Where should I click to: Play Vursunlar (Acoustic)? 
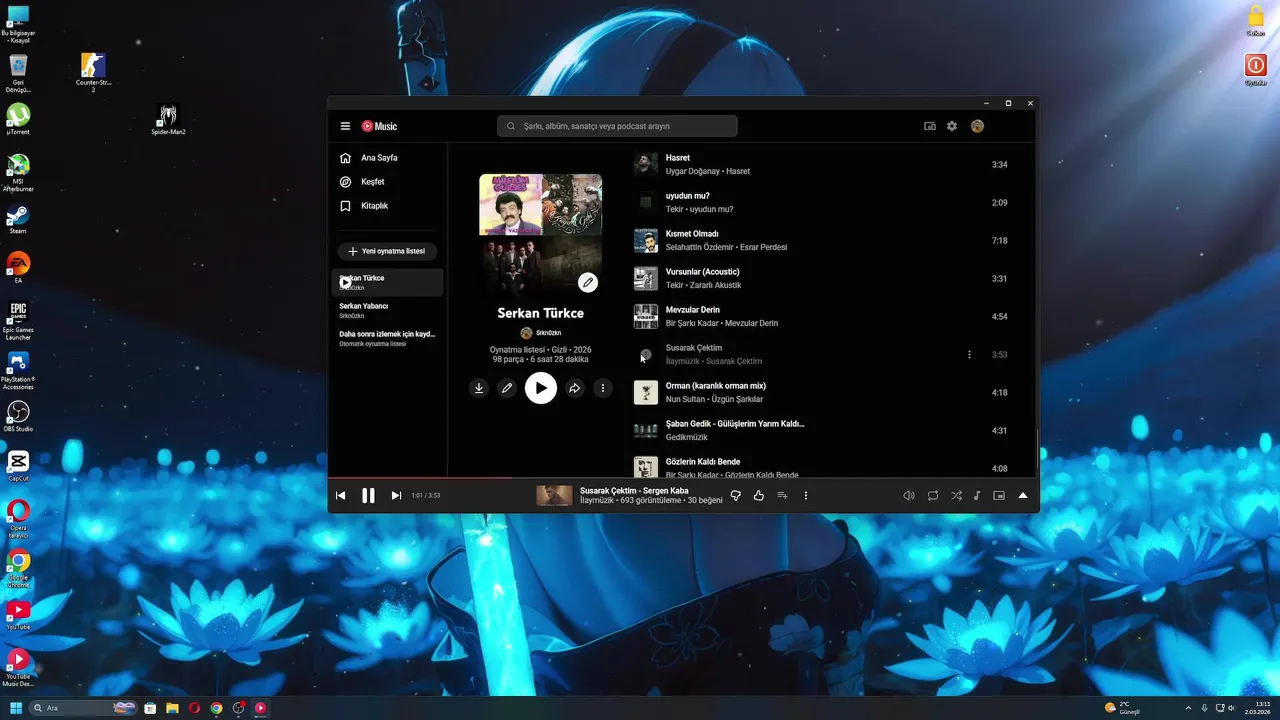tap(703, 272)
